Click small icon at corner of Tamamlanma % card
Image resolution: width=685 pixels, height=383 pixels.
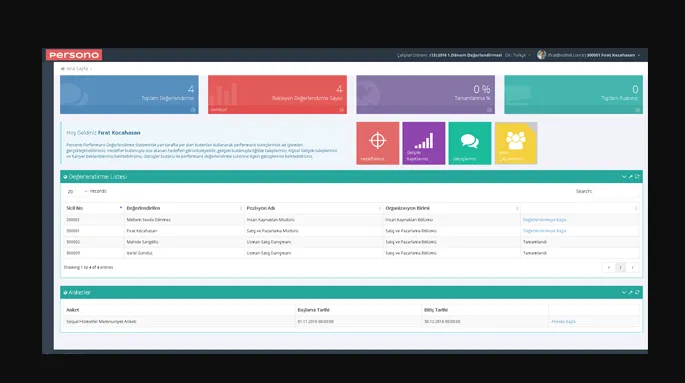[x=489, y=110]
